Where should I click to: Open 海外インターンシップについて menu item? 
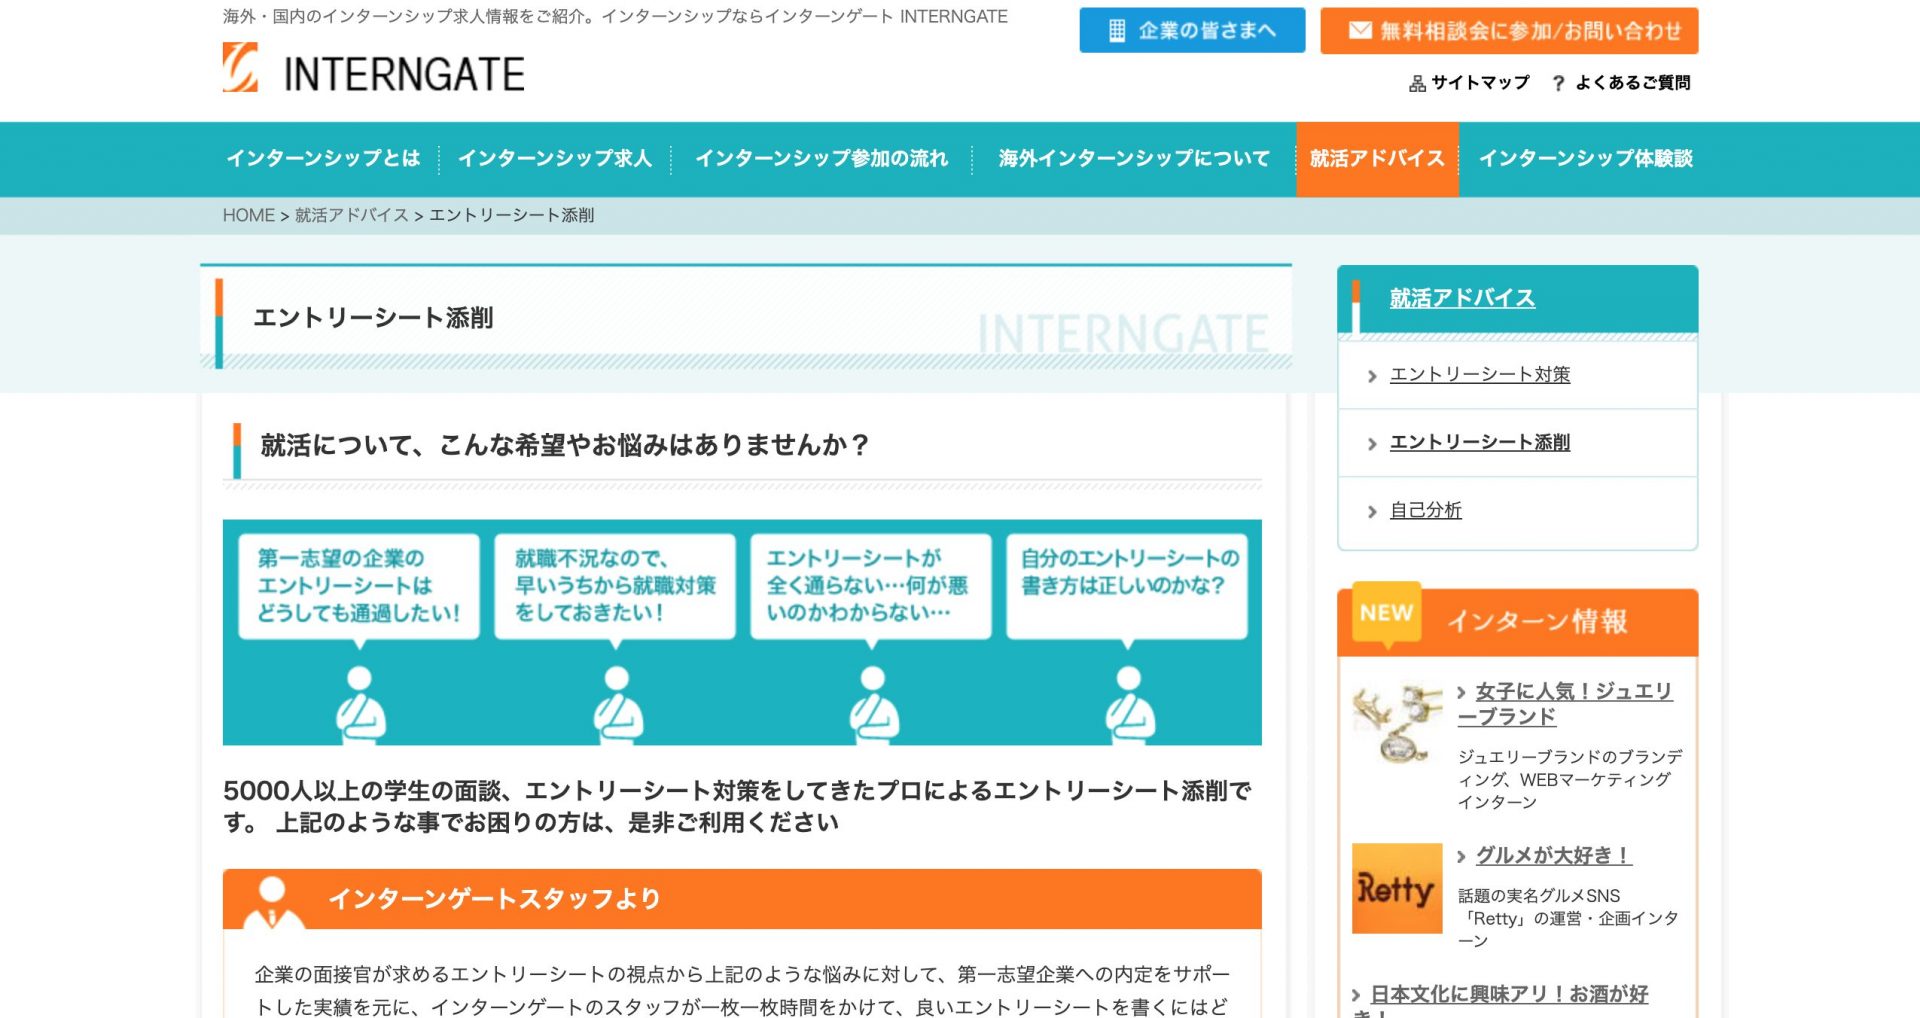tap(1133, 159)
